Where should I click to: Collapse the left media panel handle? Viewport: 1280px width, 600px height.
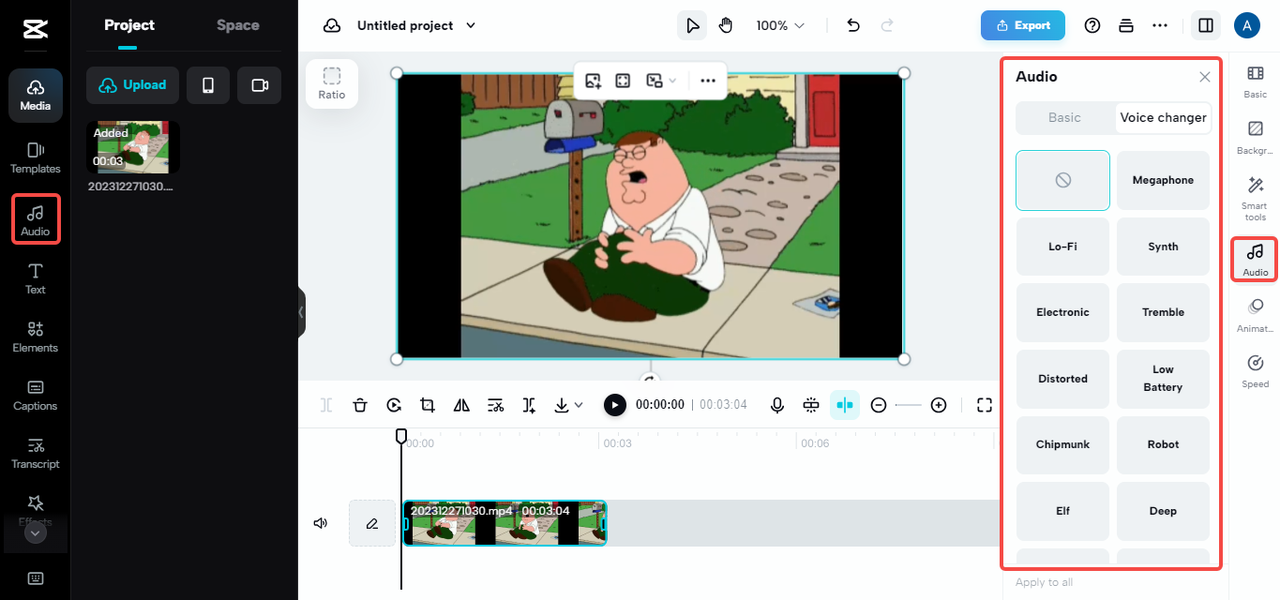tap(301, 312)
